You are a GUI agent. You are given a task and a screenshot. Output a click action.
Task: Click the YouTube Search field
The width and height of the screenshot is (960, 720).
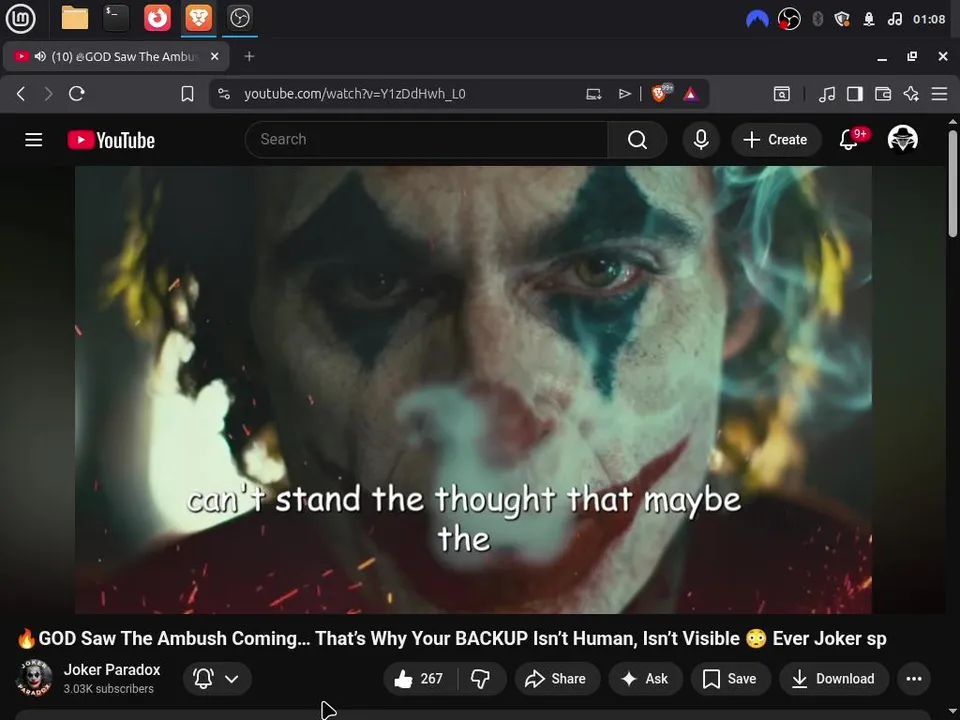pos(426,140)
